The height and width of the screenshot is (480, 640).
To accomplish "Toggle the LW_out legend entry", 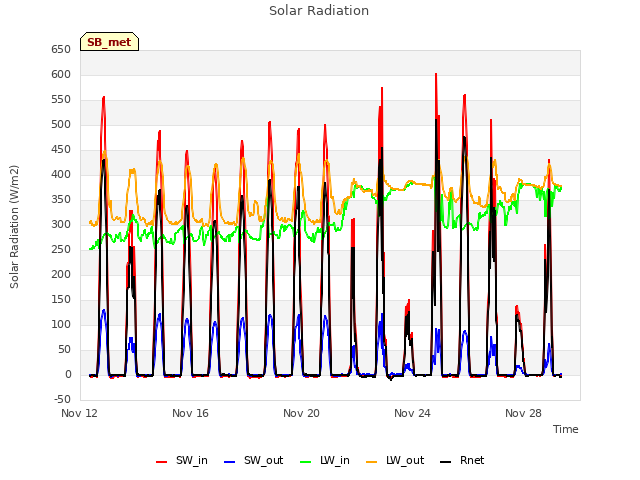I will click(395, 460).
